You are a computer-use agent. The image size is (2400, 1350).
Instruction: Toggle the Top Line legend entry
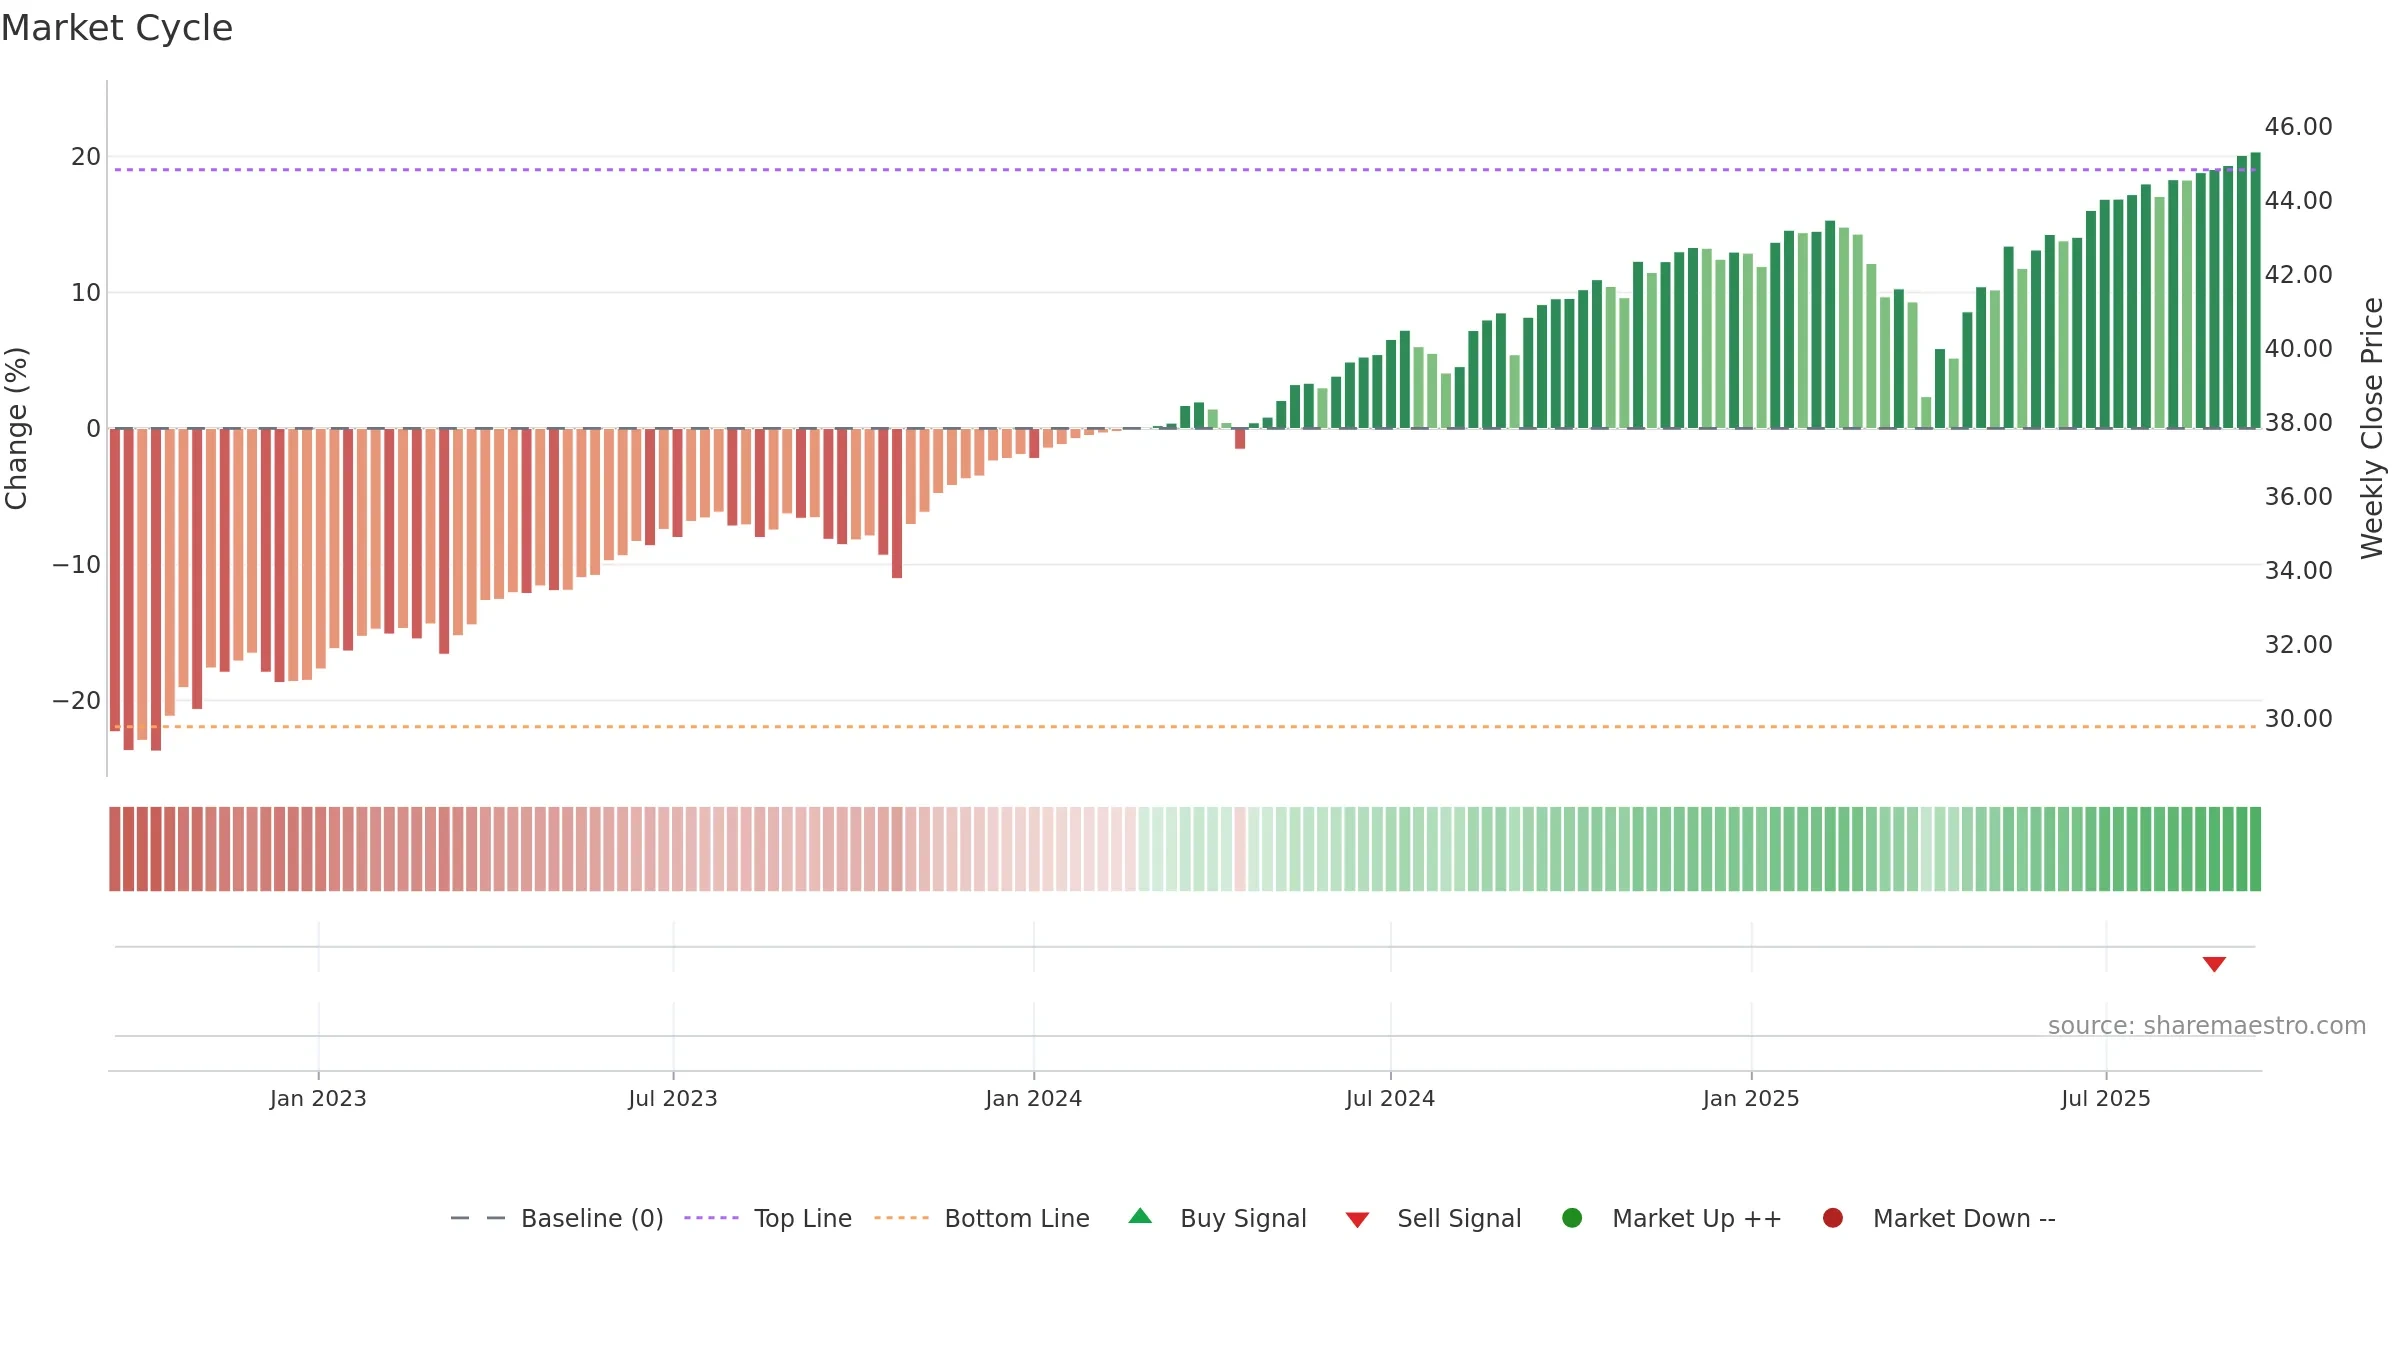[x=767, y=1218]
